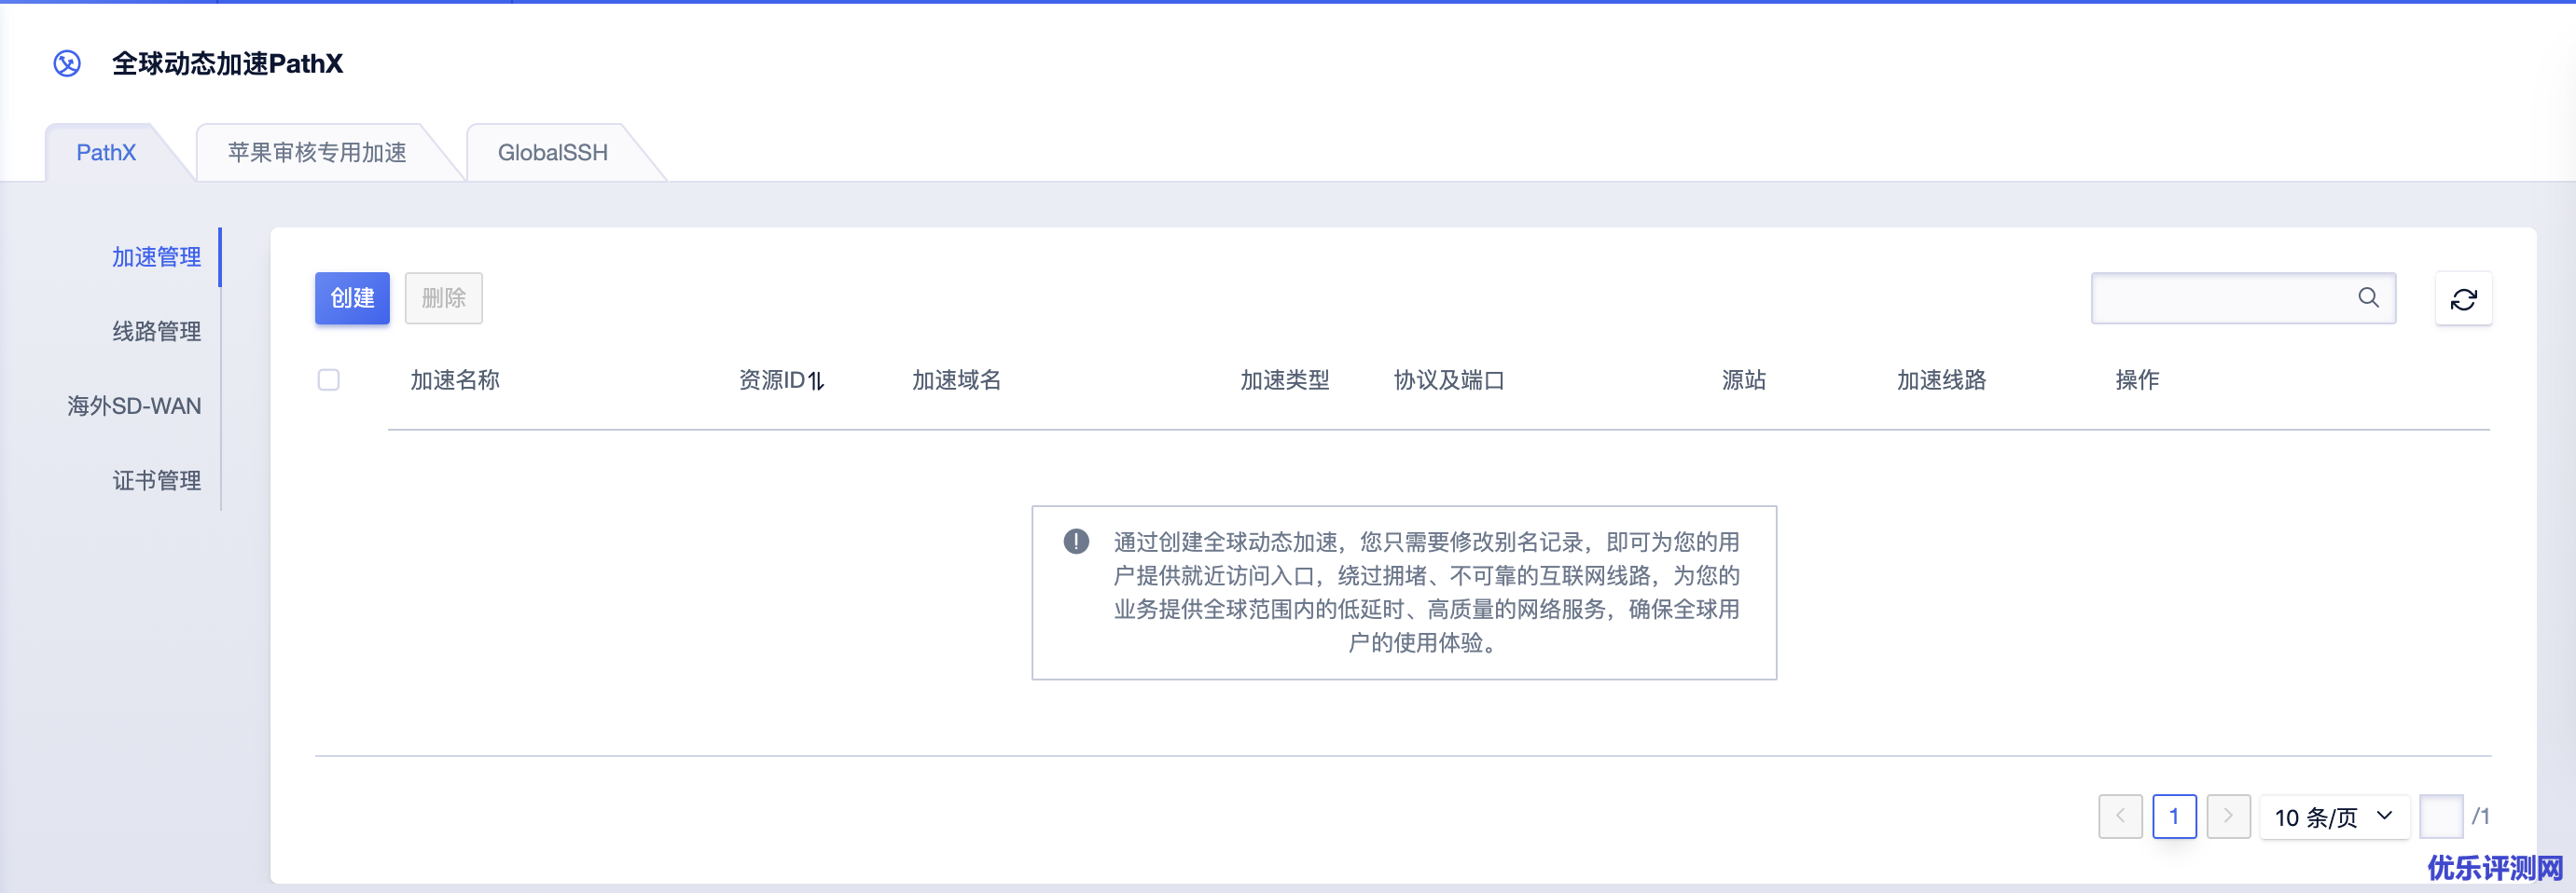Switch to the GlobalSSH tab
Image resolution: width=2576 pixels, height=893 pixels.
tap(552, 153)
